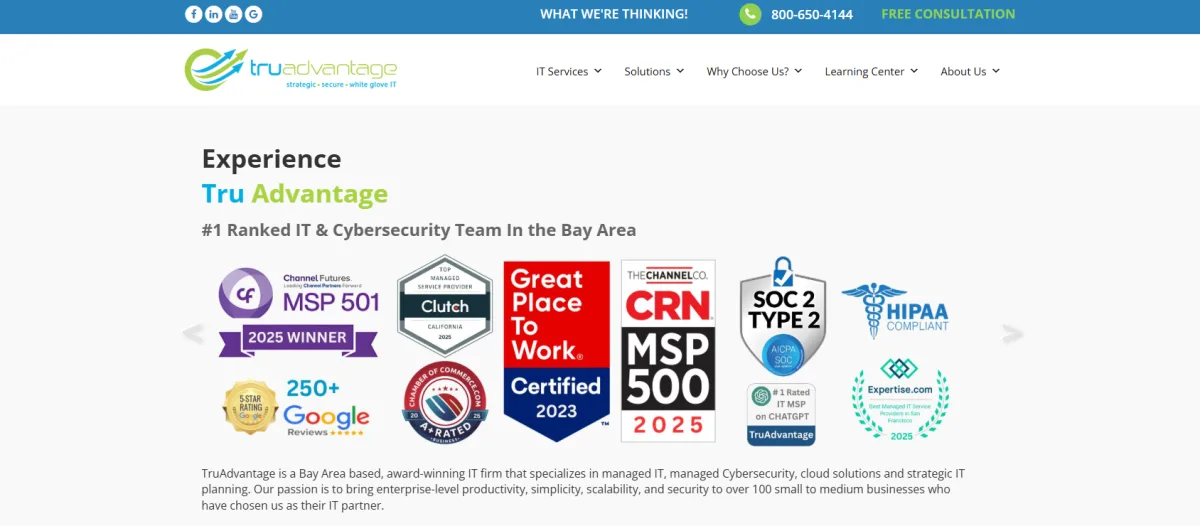Click the Clutch Top Managed Service Provider badge
This screenshot has width=1200, height=526.
(x=445, y=305)
